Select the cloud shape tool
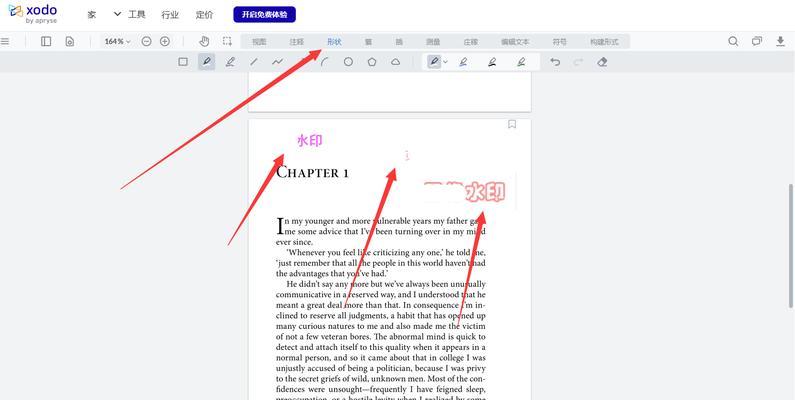The image size is (795, 400). (395, 62)
